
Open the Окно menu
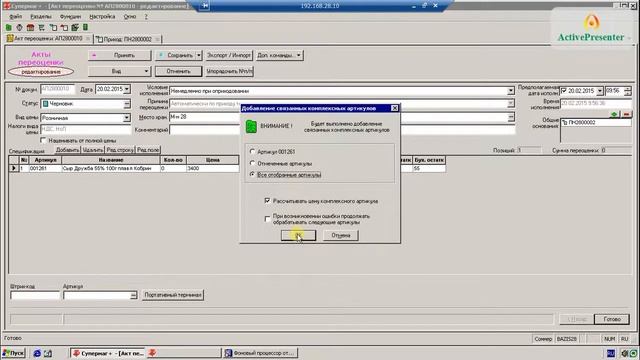130,16
